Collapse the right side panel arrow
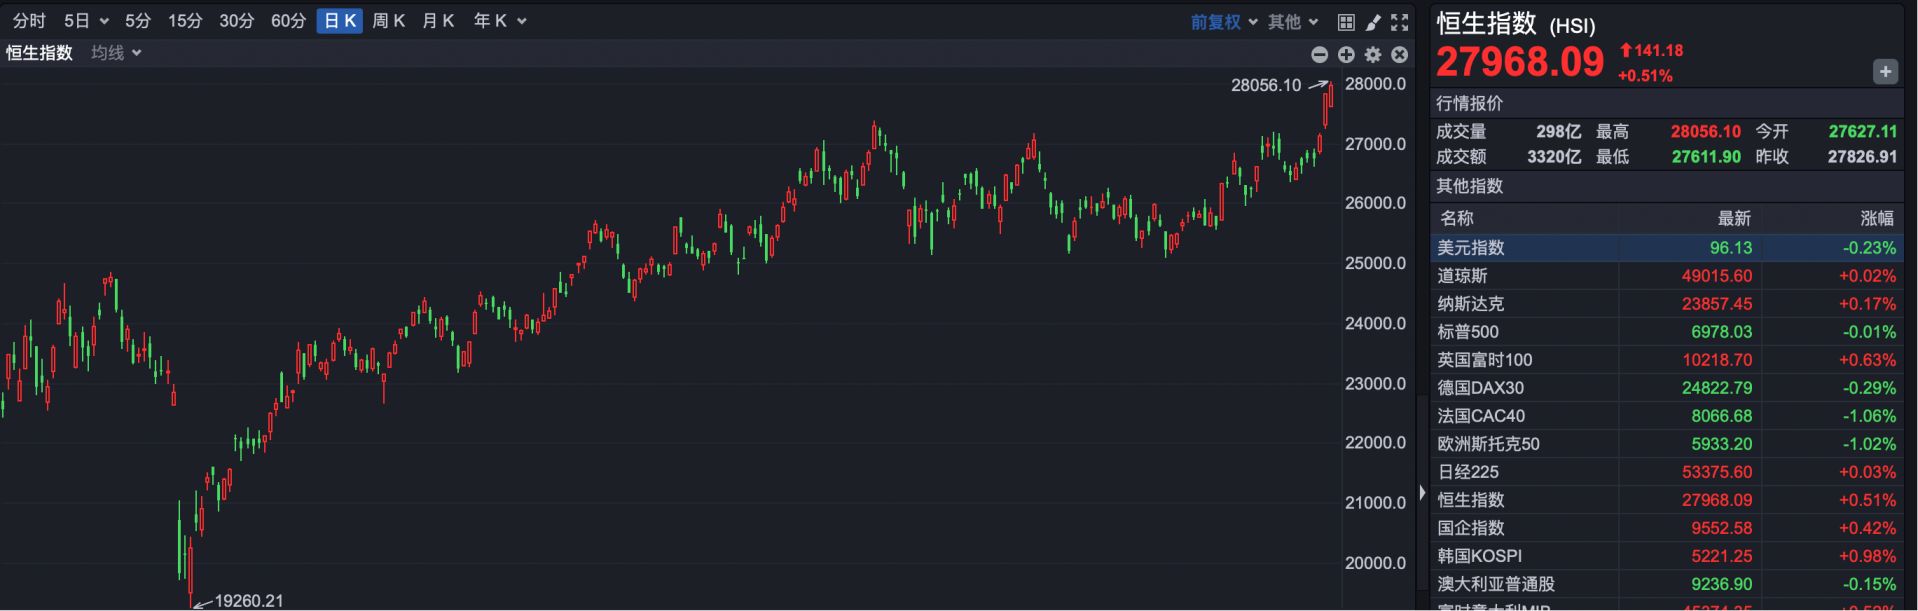 pyautogui.click(x=1422, y=492)
